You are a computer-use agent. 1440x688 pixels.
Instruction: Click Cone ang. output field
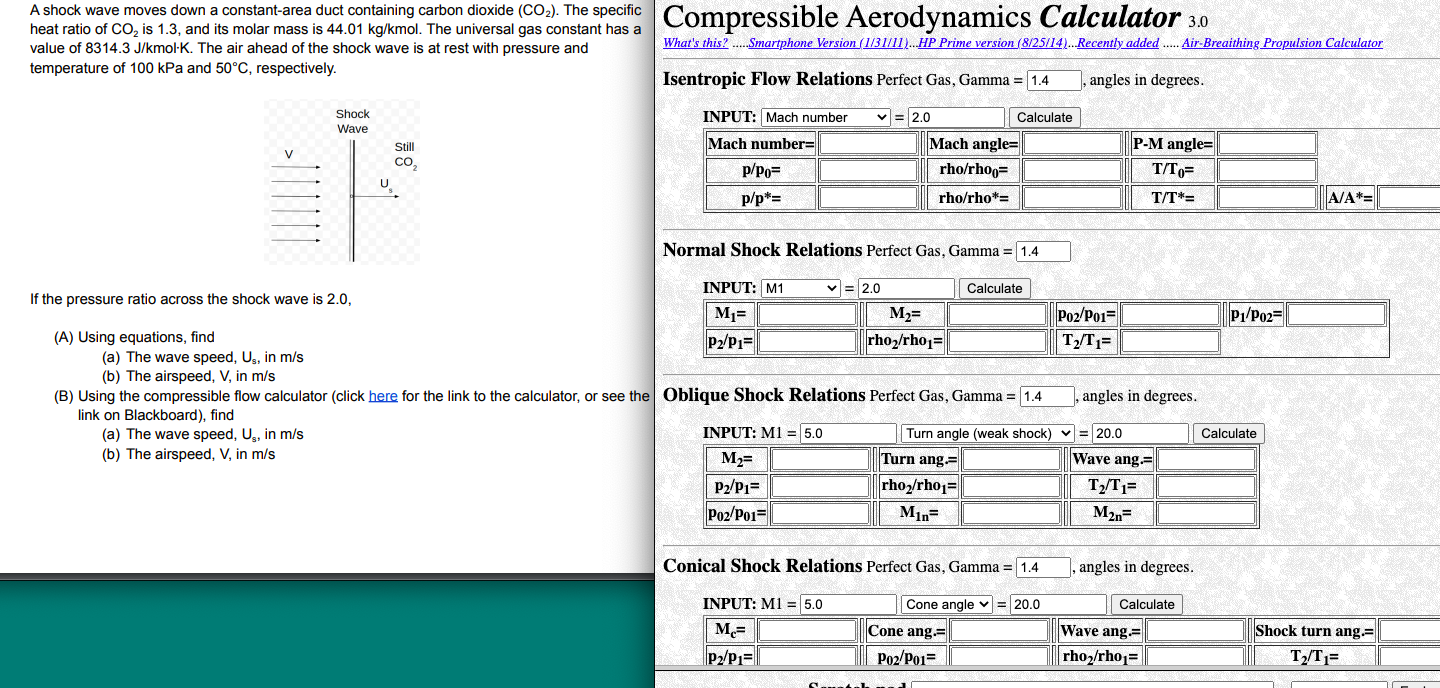tap(998, 631)
